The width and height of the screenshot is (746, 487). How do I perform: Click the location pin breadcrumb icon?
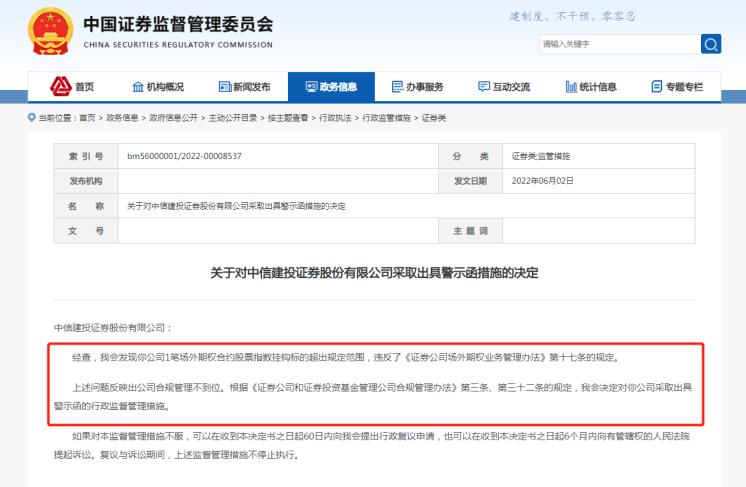(32, 117)
